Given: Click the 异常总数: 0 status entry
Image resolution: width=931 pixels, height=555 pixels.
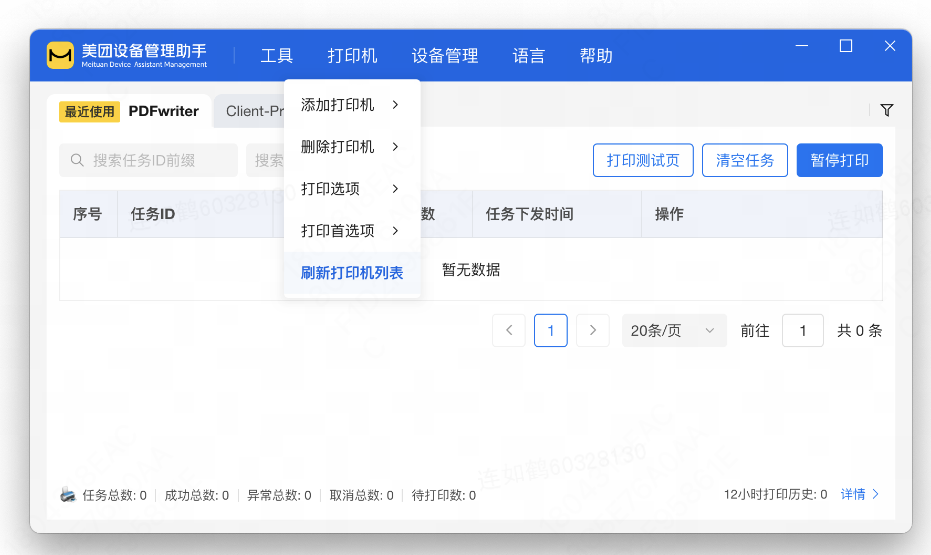Looking at the screenshot, I should 279,495.
